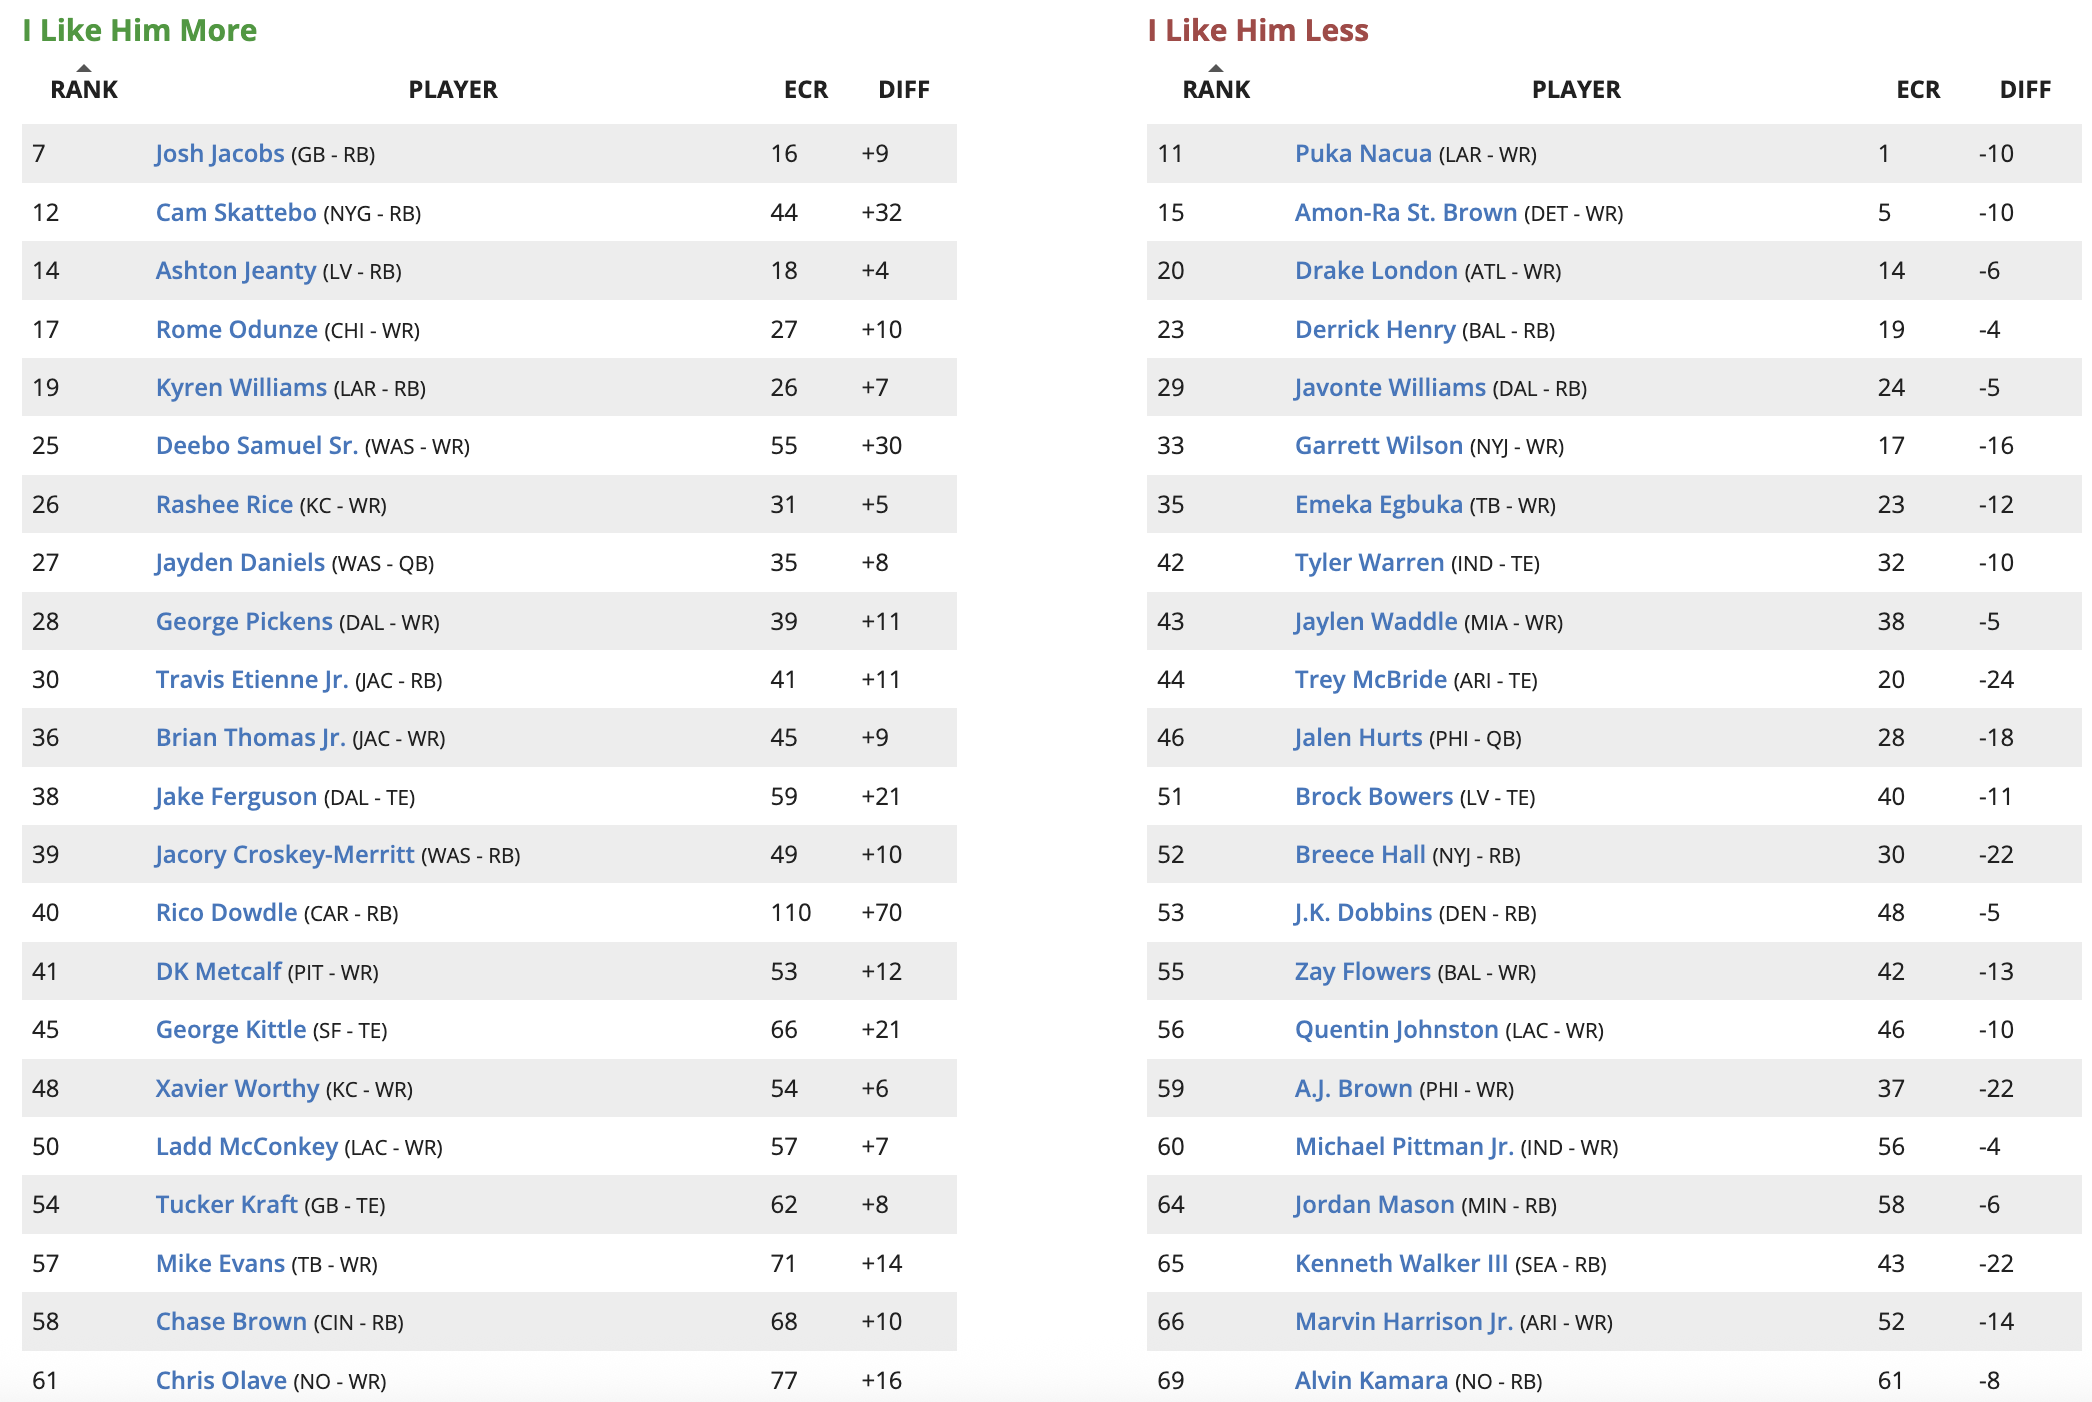Open Jalen Hurts player link
Image resolution: width=2092 pixels, height=1402 pixels.
(x=1358, y=738)
